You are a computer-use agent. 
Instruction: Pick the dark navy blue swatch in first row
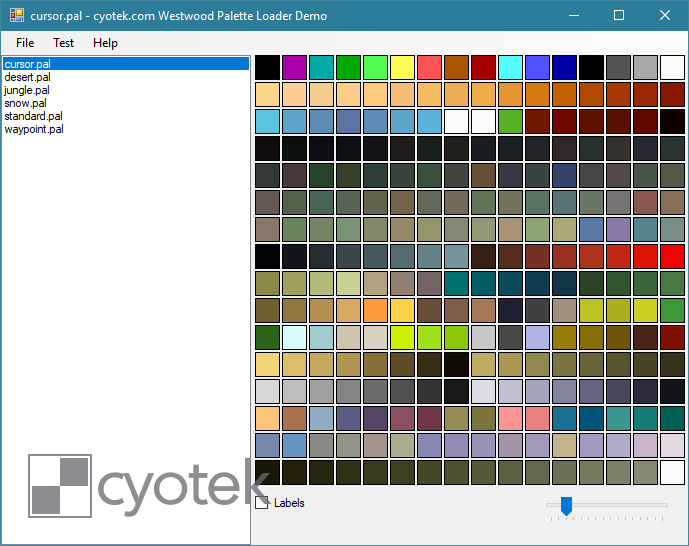[565, 67]
